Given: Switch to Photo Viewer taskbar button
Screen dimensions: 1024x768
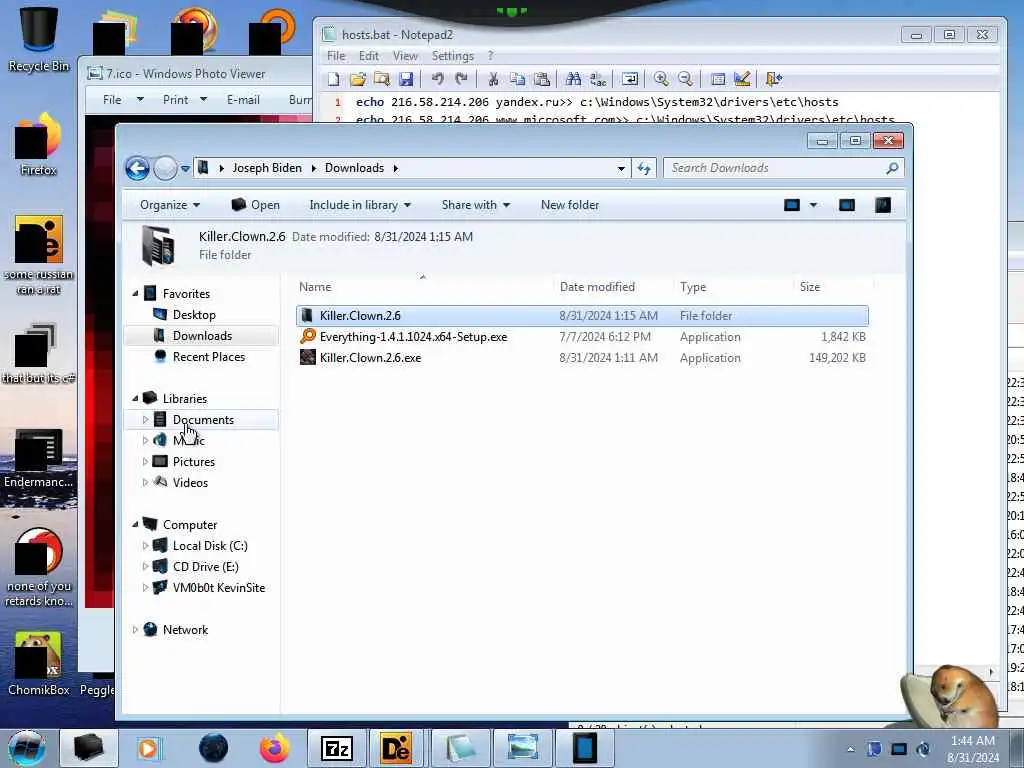Looking at the screenshot, I should coord(522,748).
